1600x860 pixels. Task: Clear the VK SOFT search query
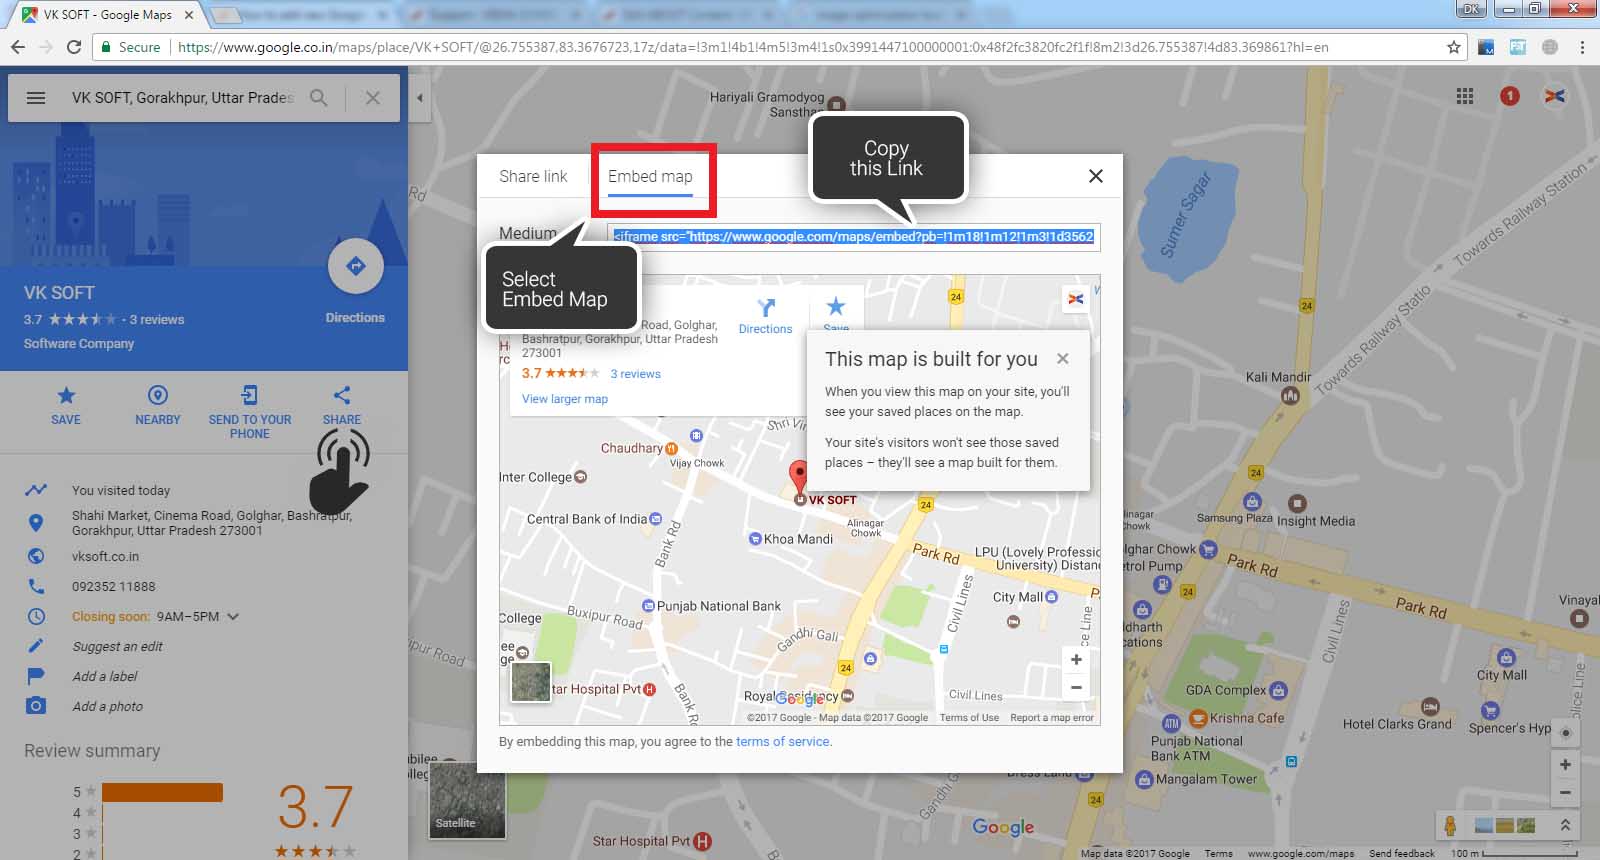373,98
